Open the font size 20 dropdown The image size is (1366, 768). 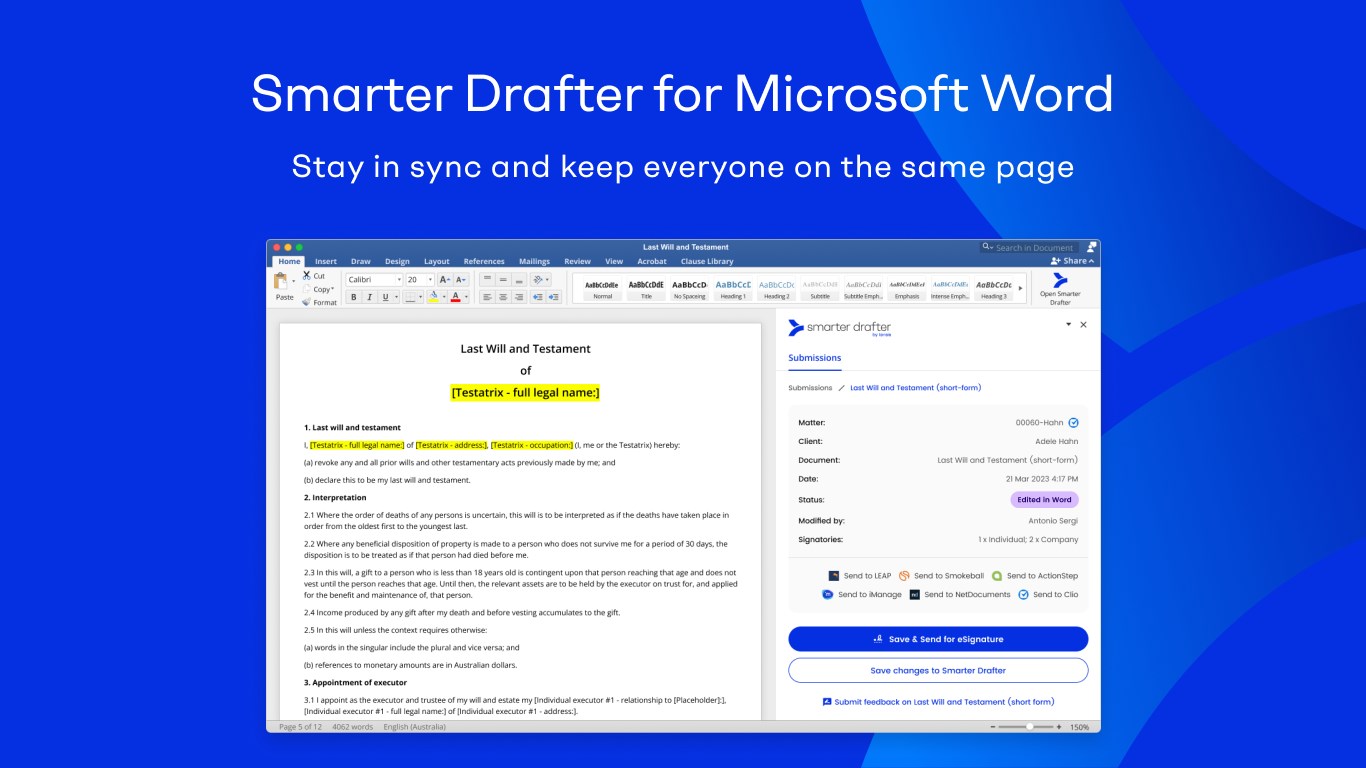(x=430, y=280)
